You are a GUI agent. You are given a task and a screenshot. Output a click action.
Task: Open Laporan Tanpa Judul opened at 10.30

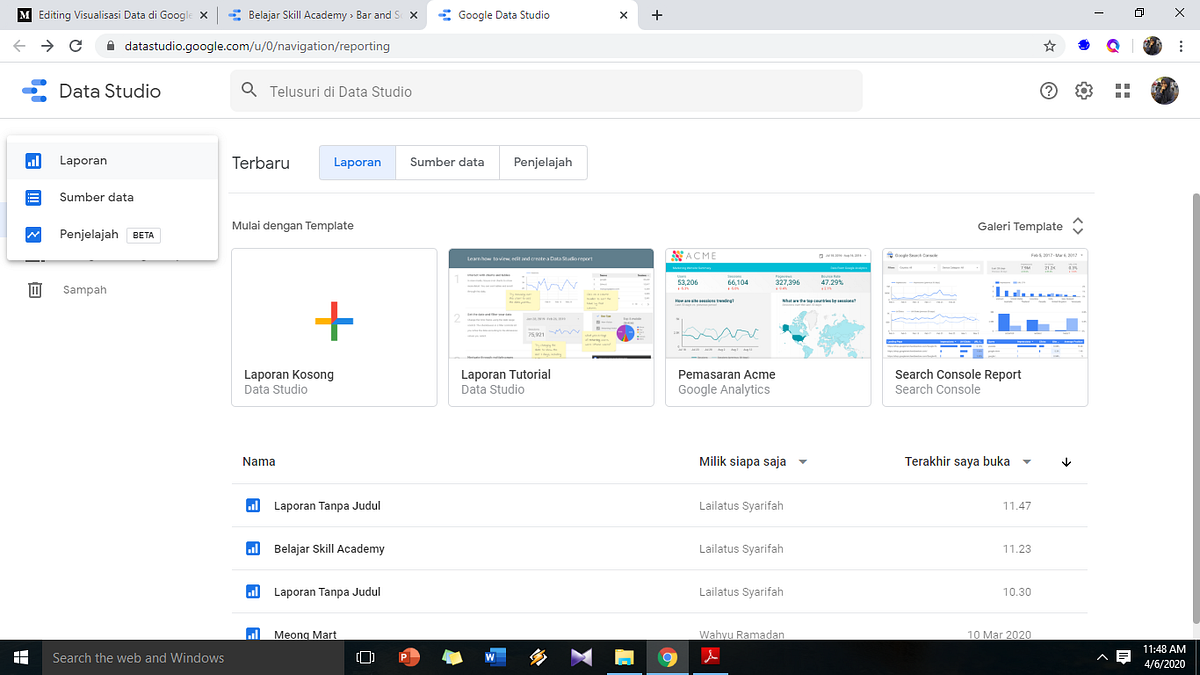point(660,592)
